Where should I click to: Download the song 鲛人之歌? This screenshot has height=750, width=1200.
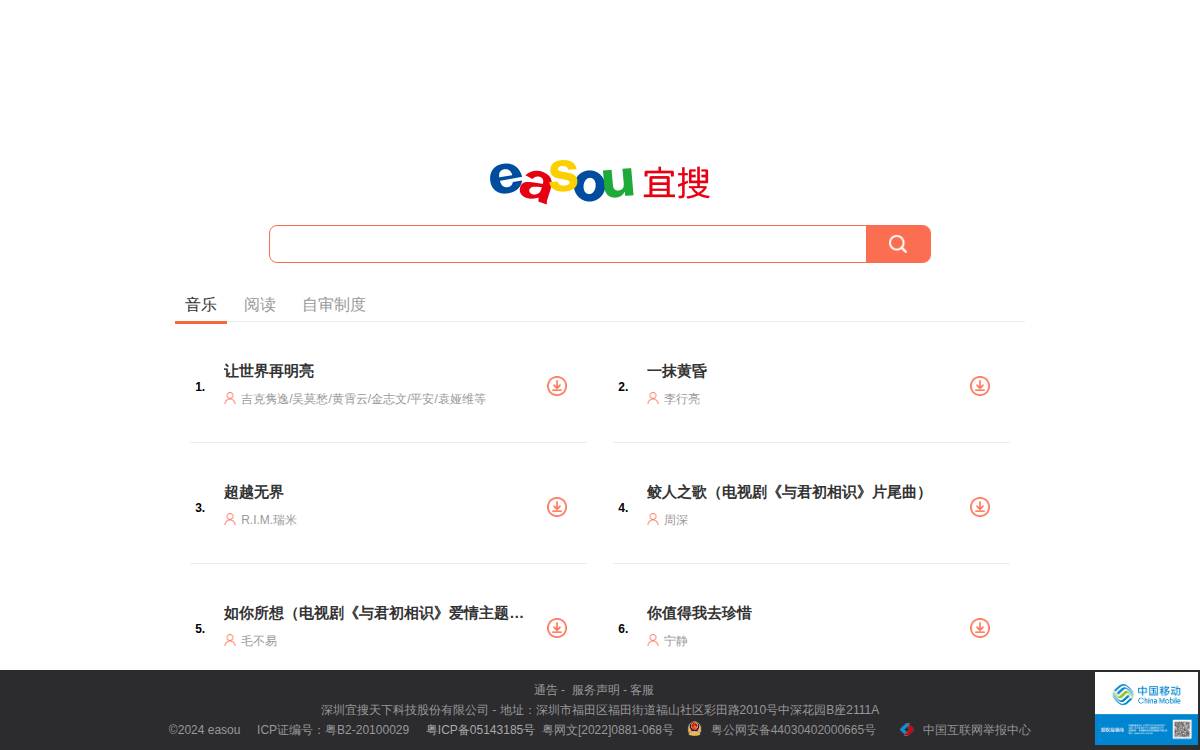(x=980, y=507)
